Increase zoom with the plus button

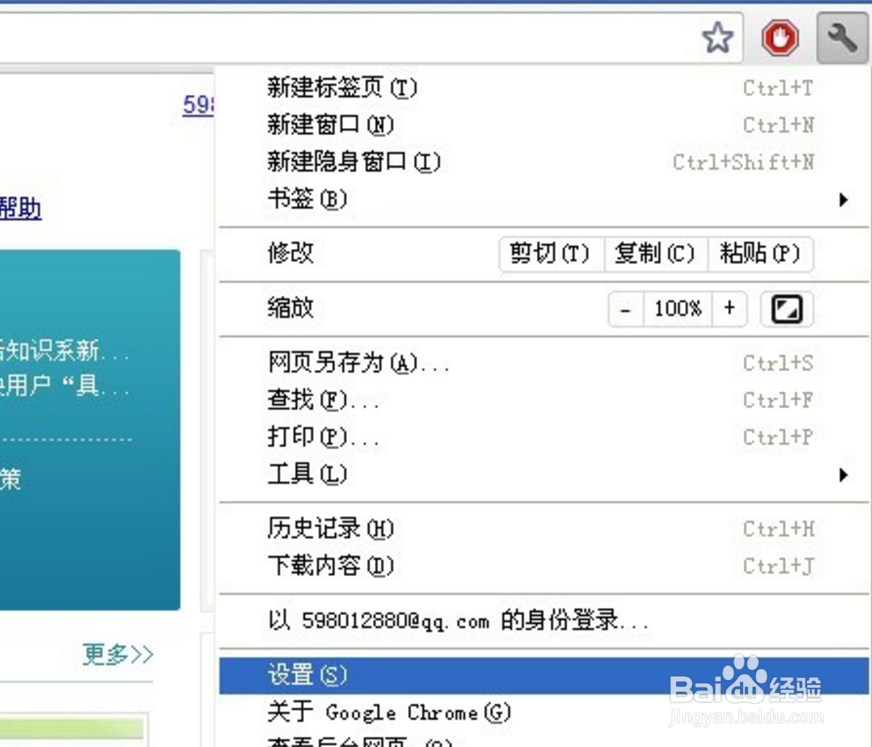(729, 309)
